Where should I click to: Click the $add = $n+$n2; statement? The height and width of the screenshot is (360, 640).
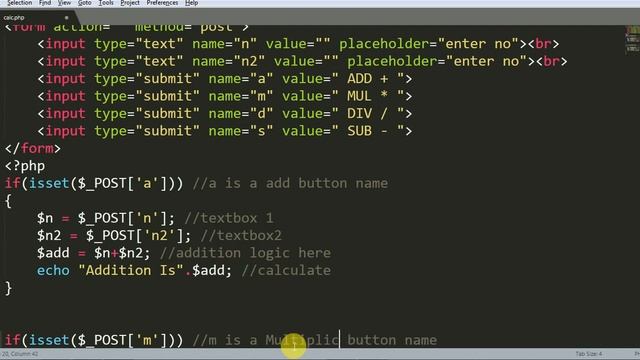tap(93, 253)
